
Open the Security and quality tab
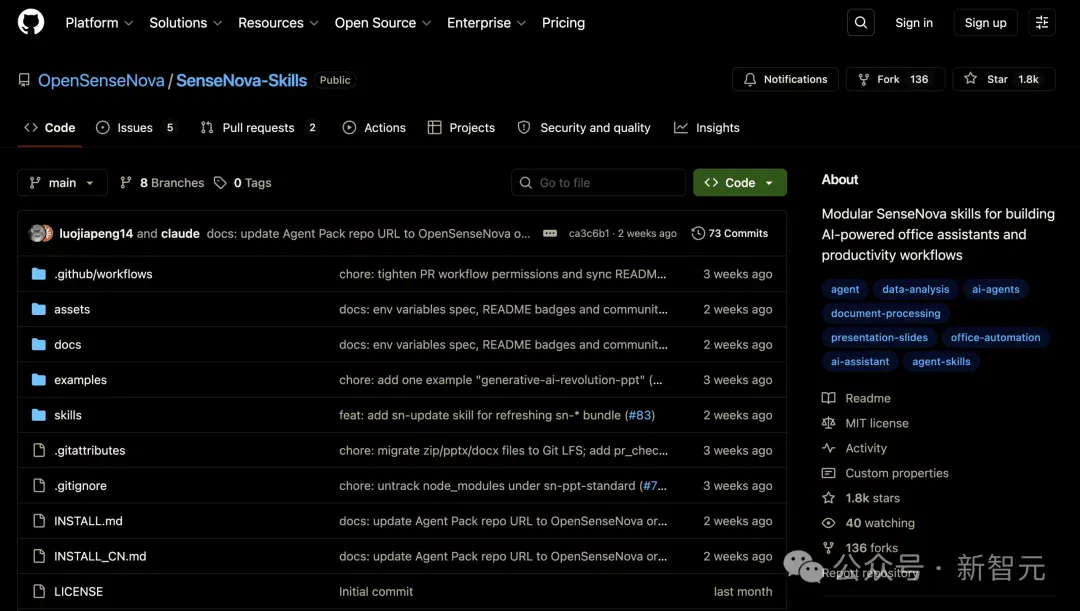(x=584, y=127)
